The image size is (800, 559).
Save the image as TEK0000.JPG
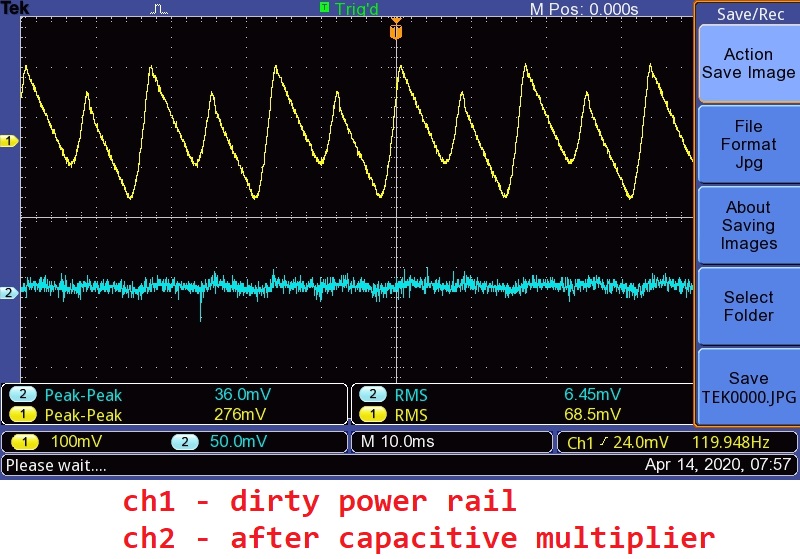(748, 387)
